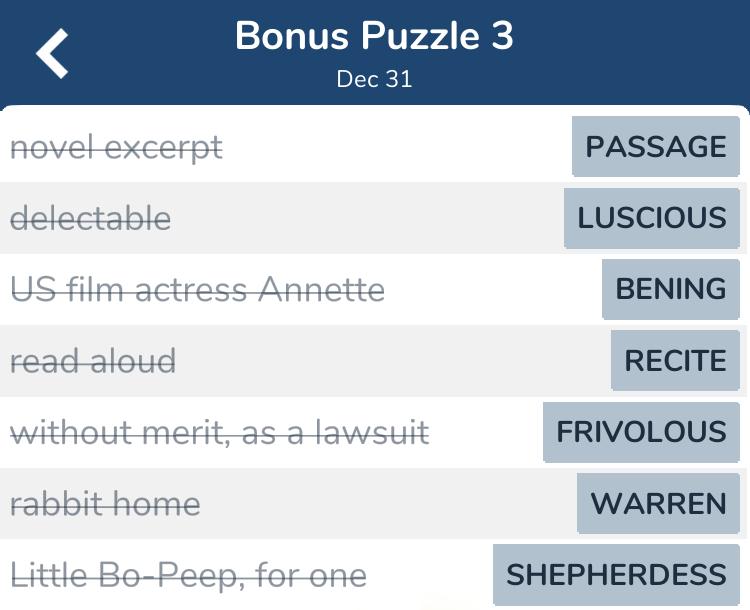Select the Dec 31 date label
Viewport: 750px width, 610px height.
(374, 80)
